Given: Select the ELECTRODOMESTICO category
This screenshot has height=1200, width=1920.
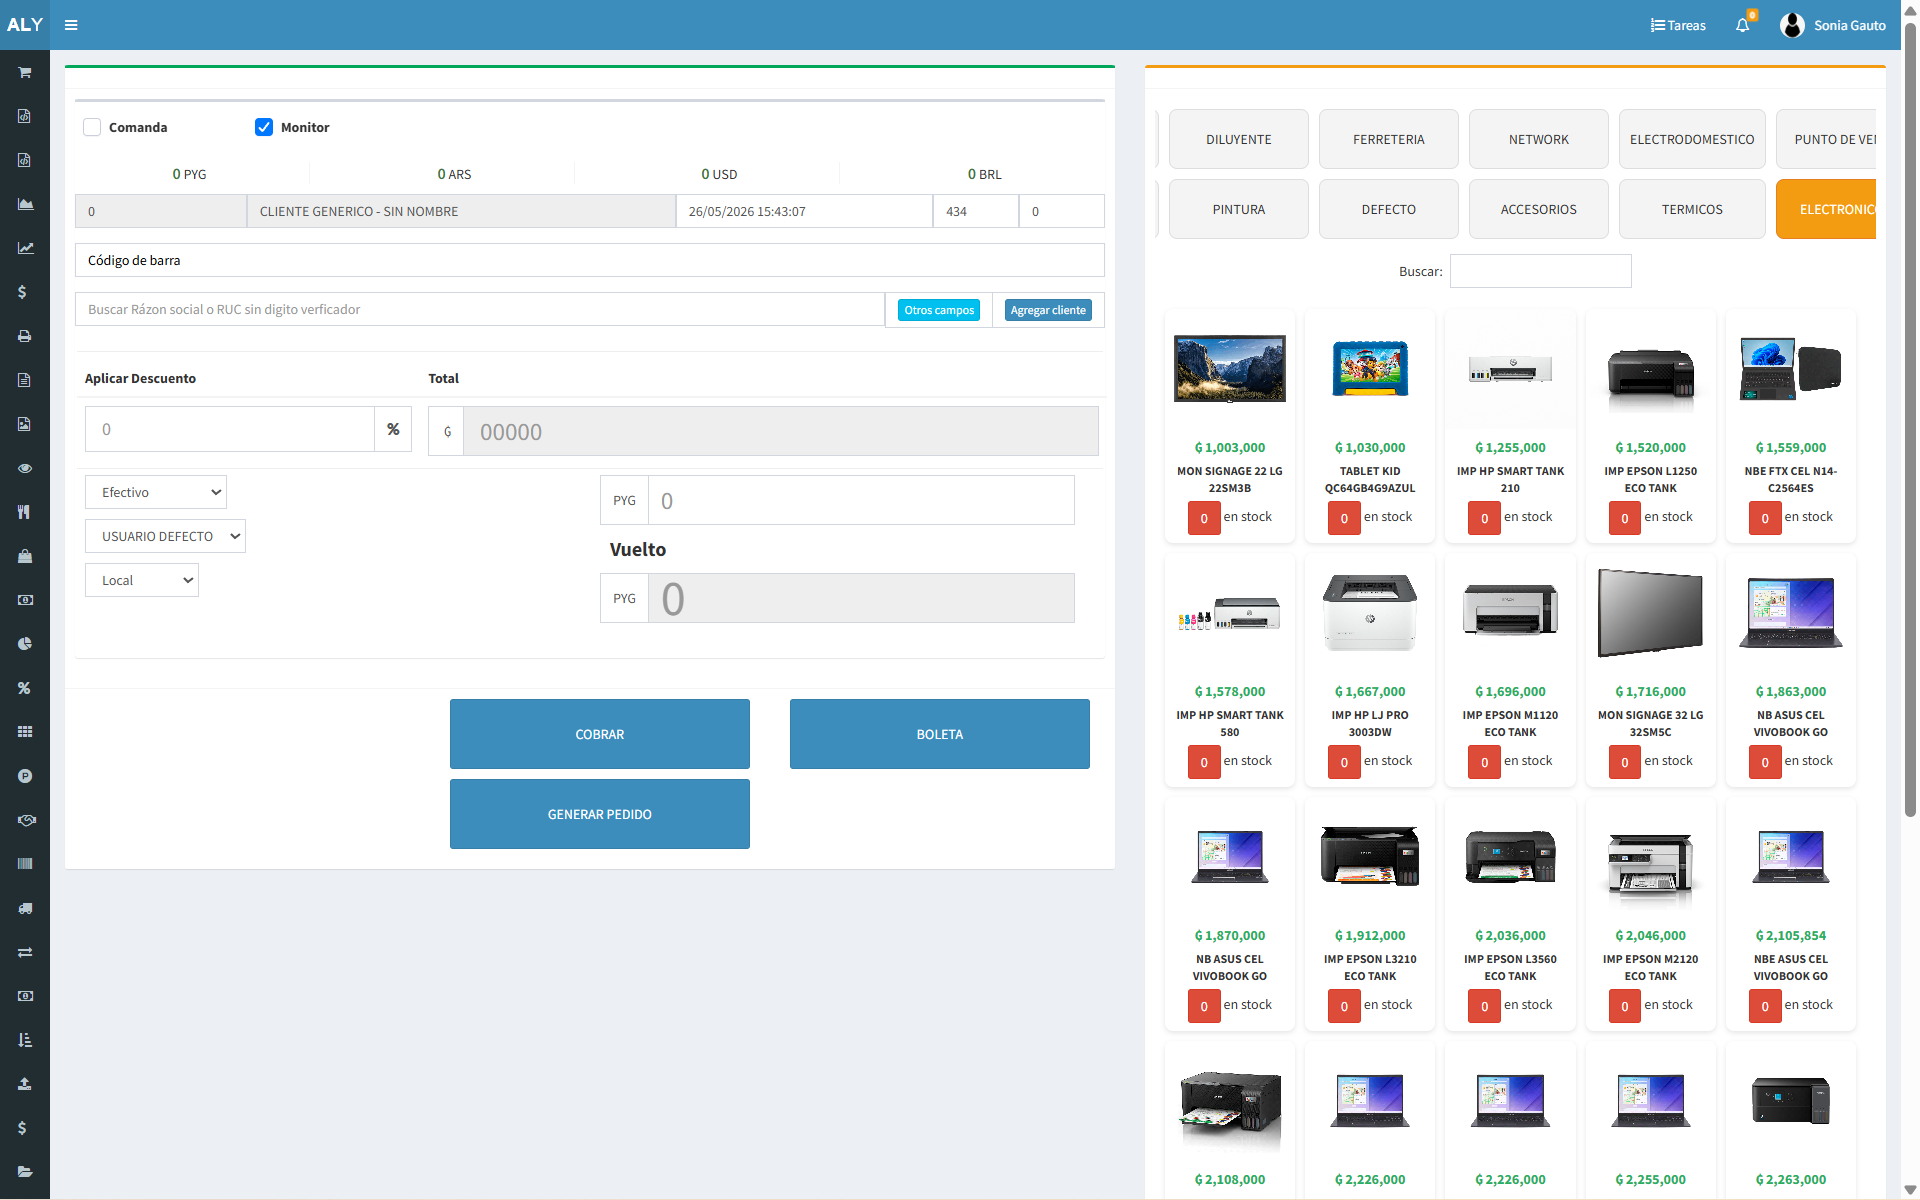Looking at the screenshot, I should [x=1692, y=139].
